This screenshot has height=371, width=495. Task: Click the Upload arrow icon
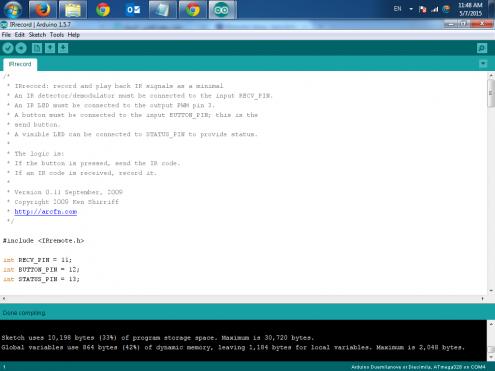click(21, 48)
